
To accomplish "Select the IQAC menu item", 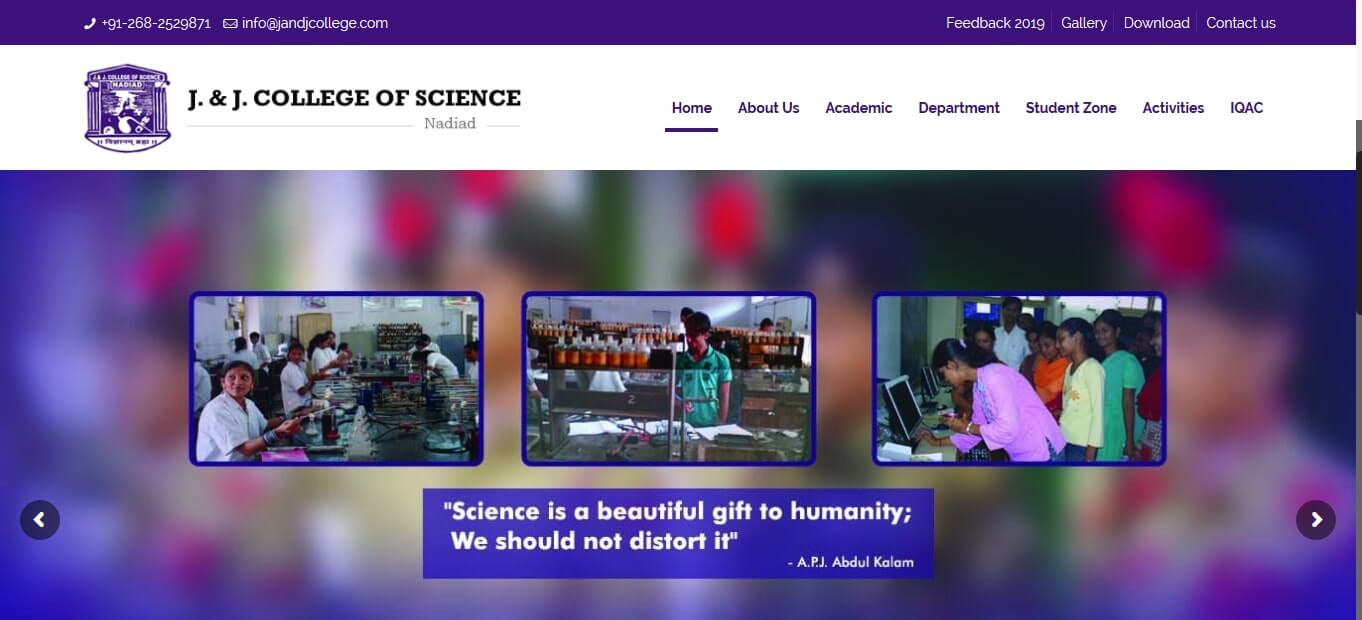I will coord(1247,108).
